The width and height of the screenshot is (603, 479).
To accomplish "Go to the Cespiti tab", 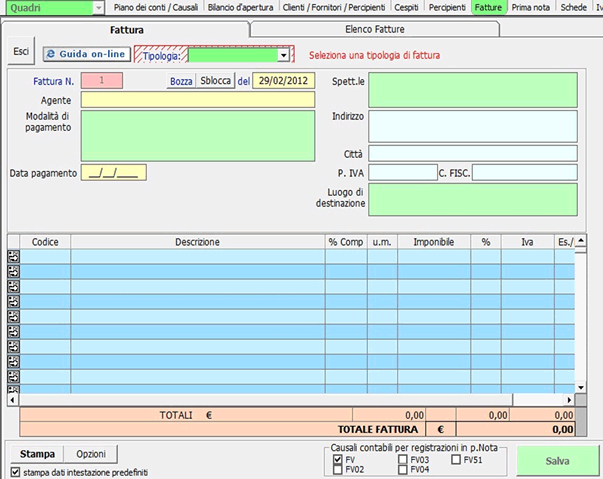I will coord(406,7).
